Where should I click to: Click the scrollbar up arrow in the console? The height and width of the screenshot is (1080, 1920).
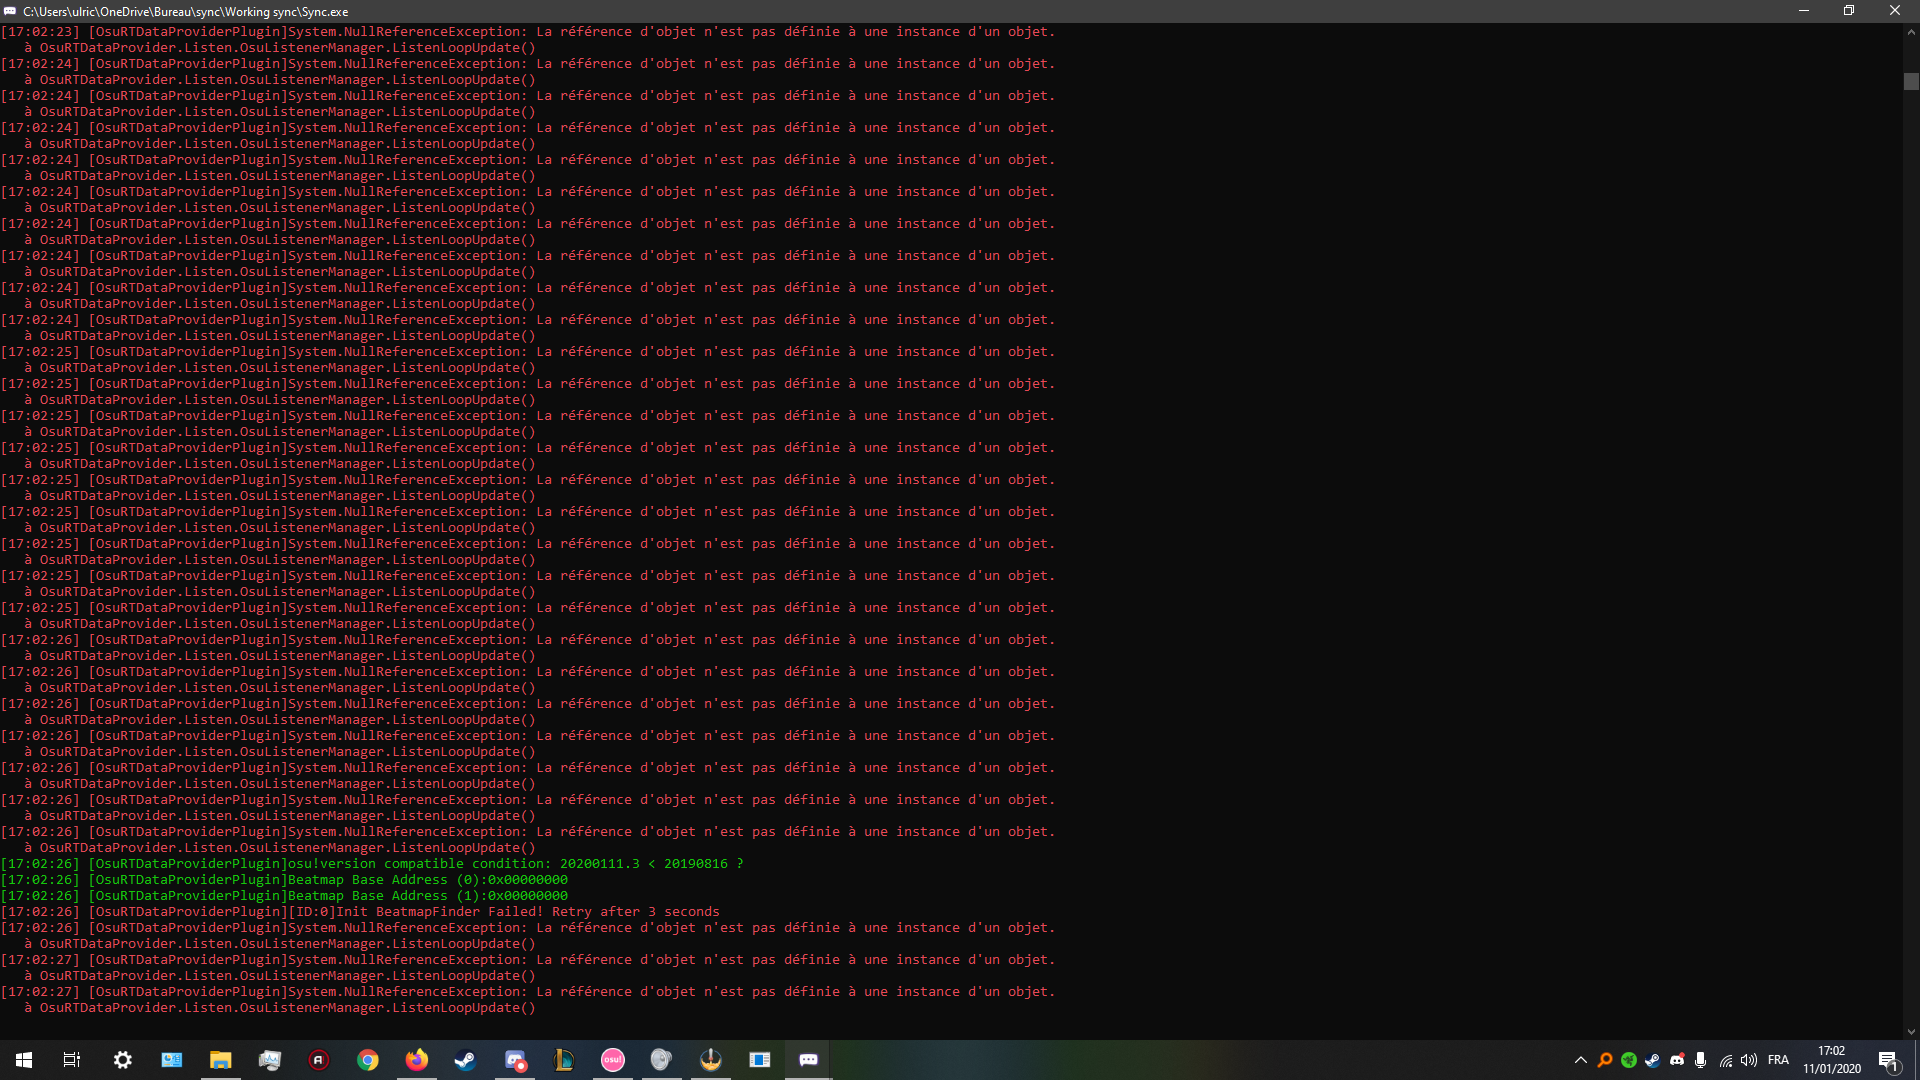click(1911, 32)
